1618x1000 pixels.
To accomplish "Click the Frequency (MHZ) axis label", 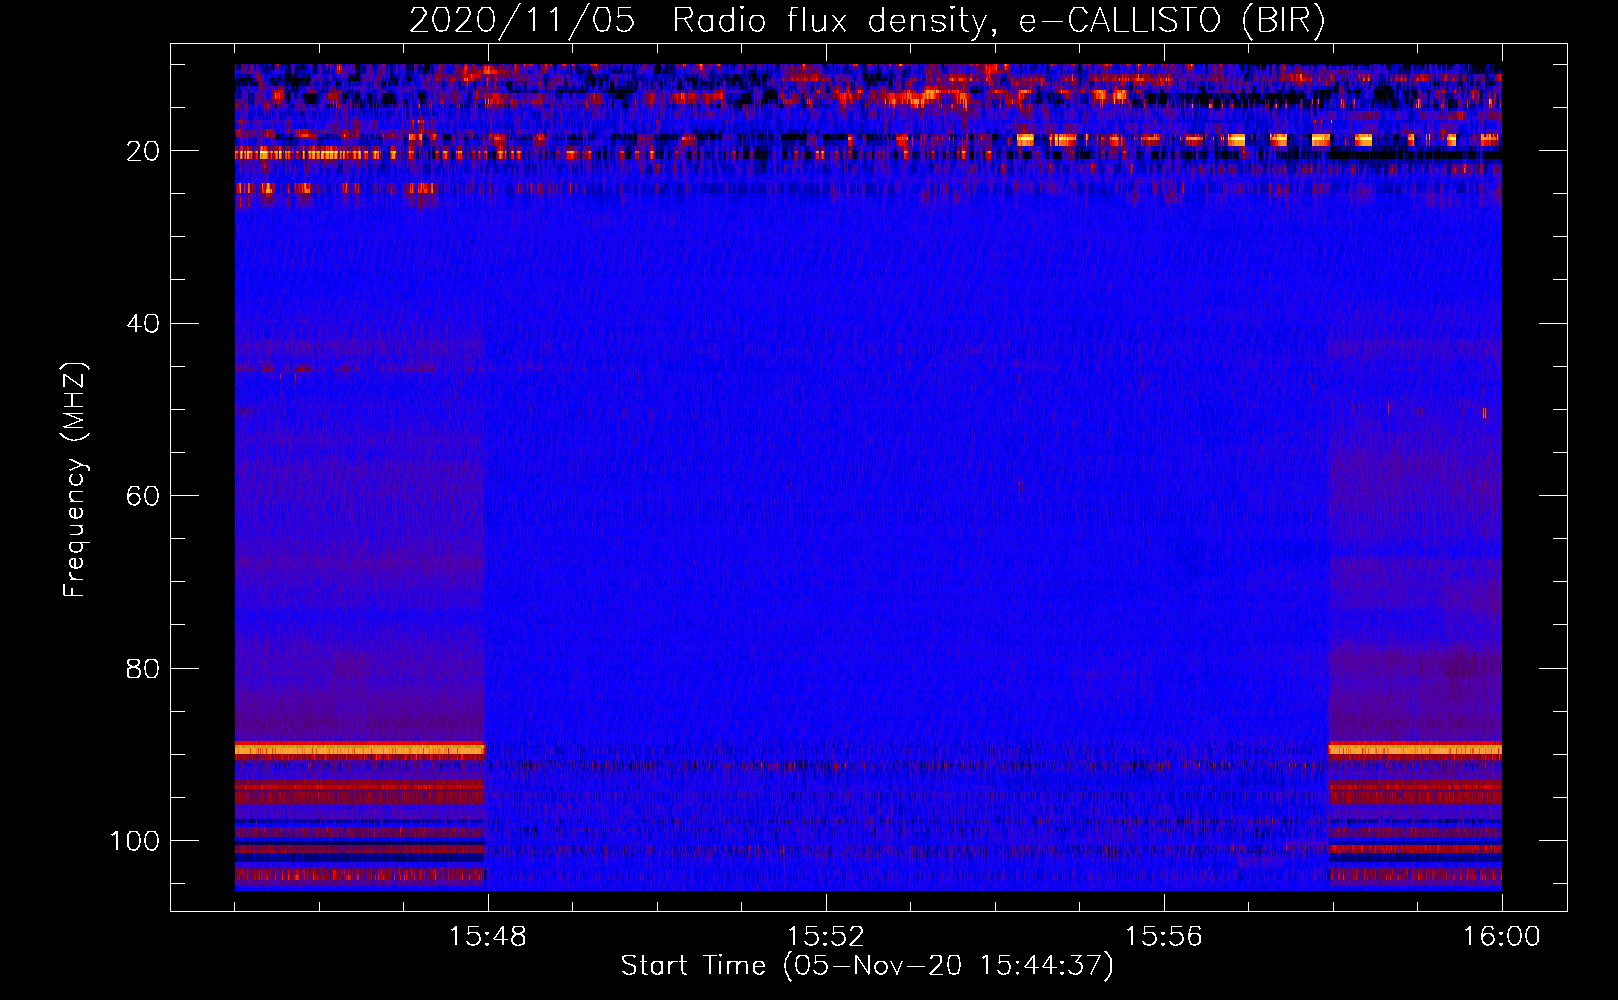I will point(75,479).
